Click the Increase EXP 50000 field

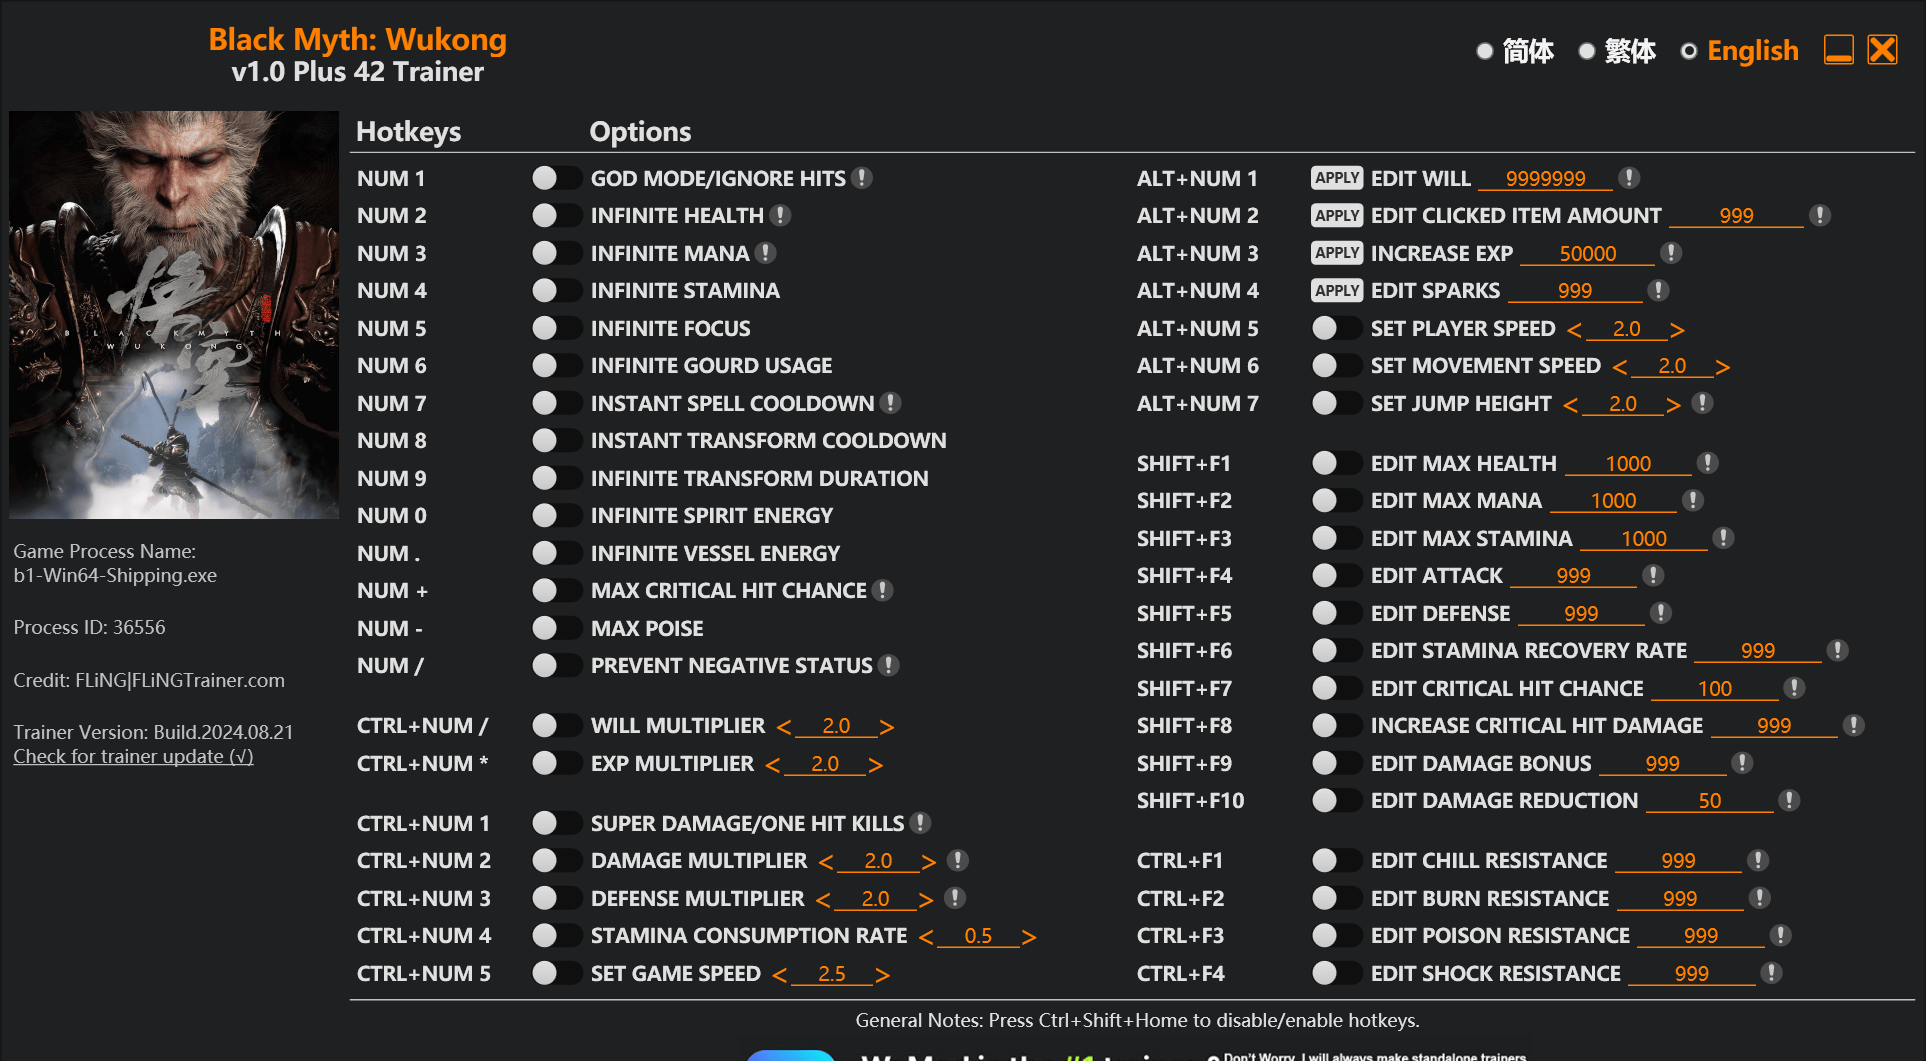[x=1587, y=253]
